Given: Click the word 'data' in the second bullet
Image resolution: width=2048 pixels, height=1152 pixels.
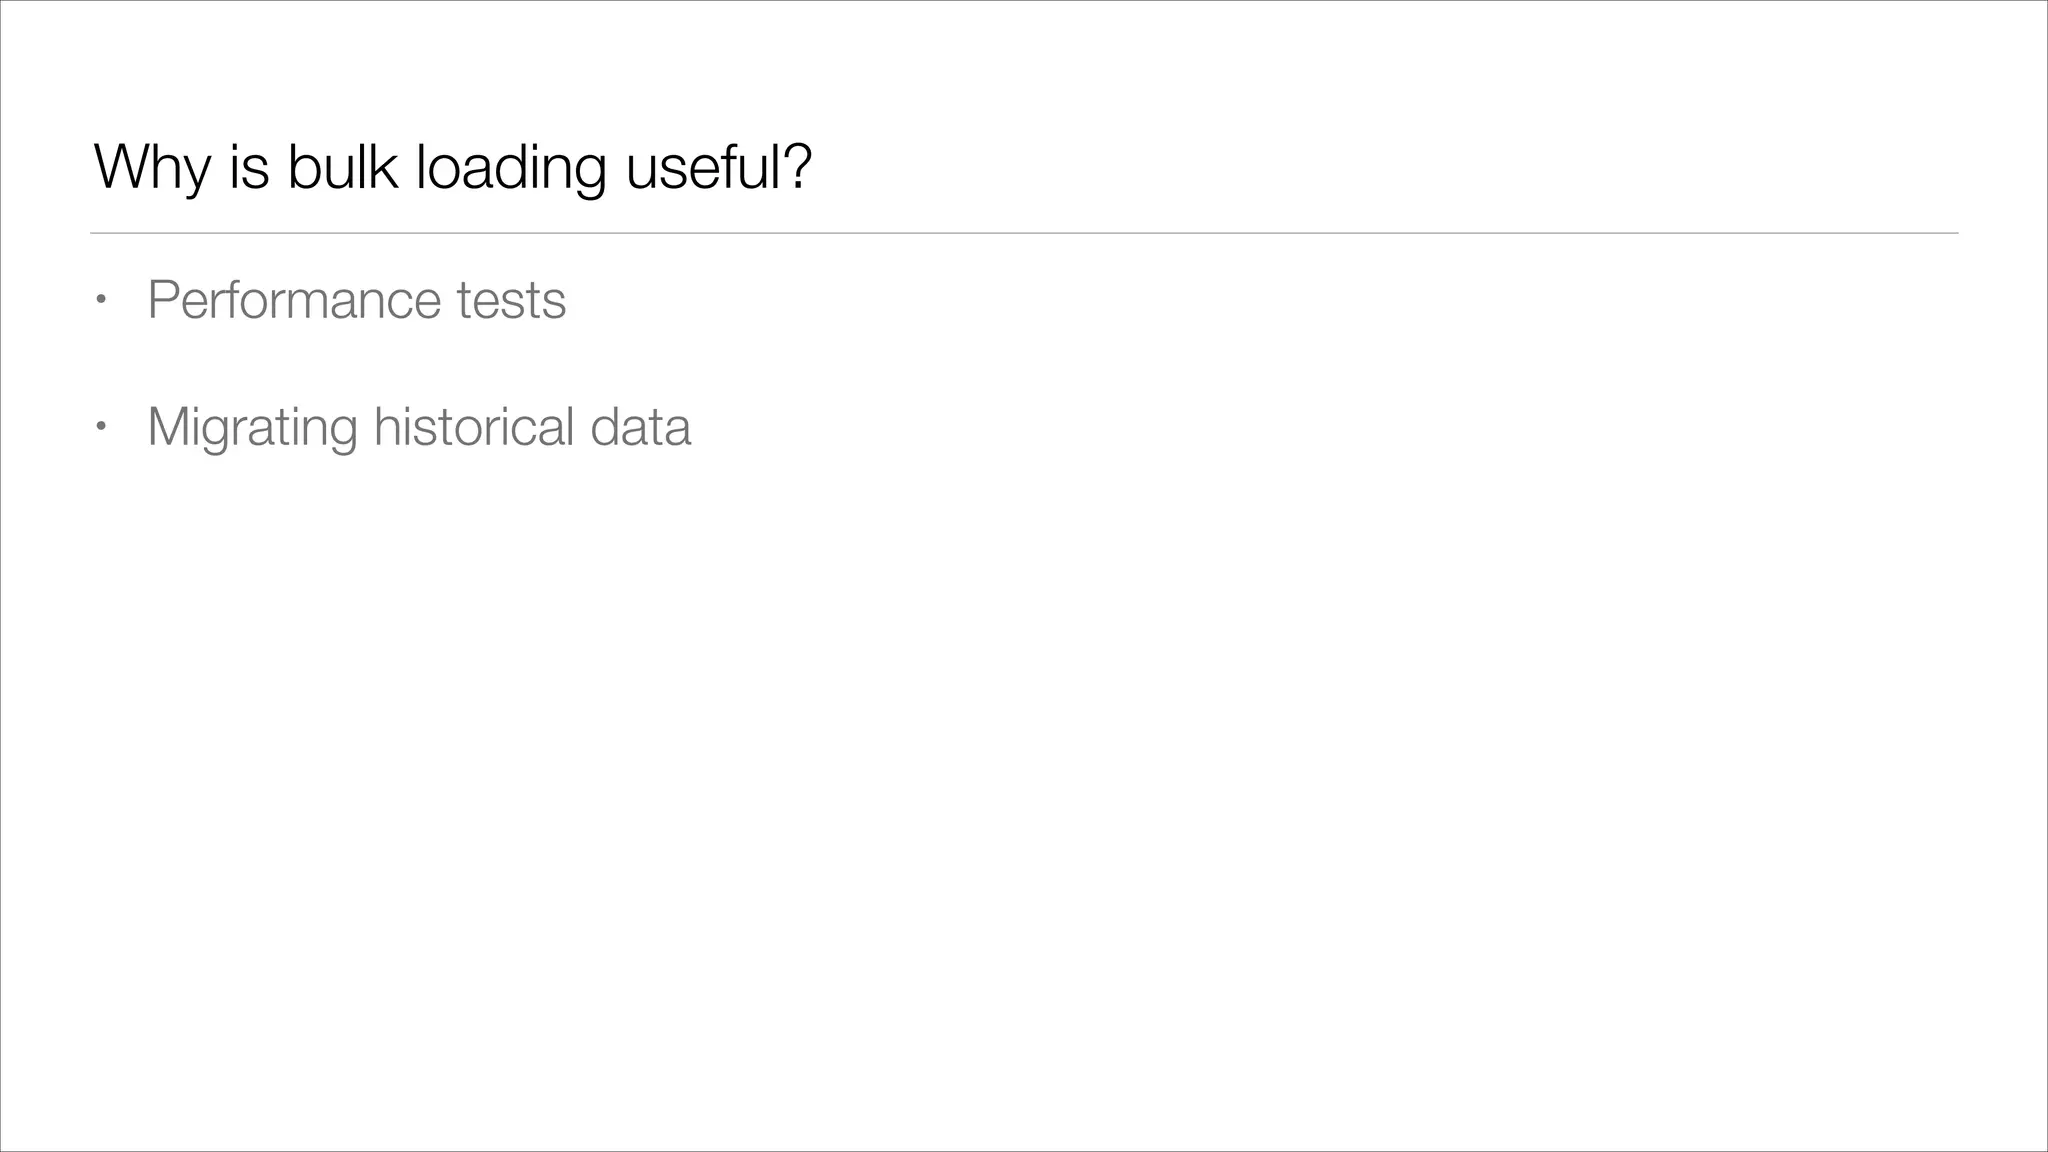Looking at the screenshot, I should tap(640, 427).
